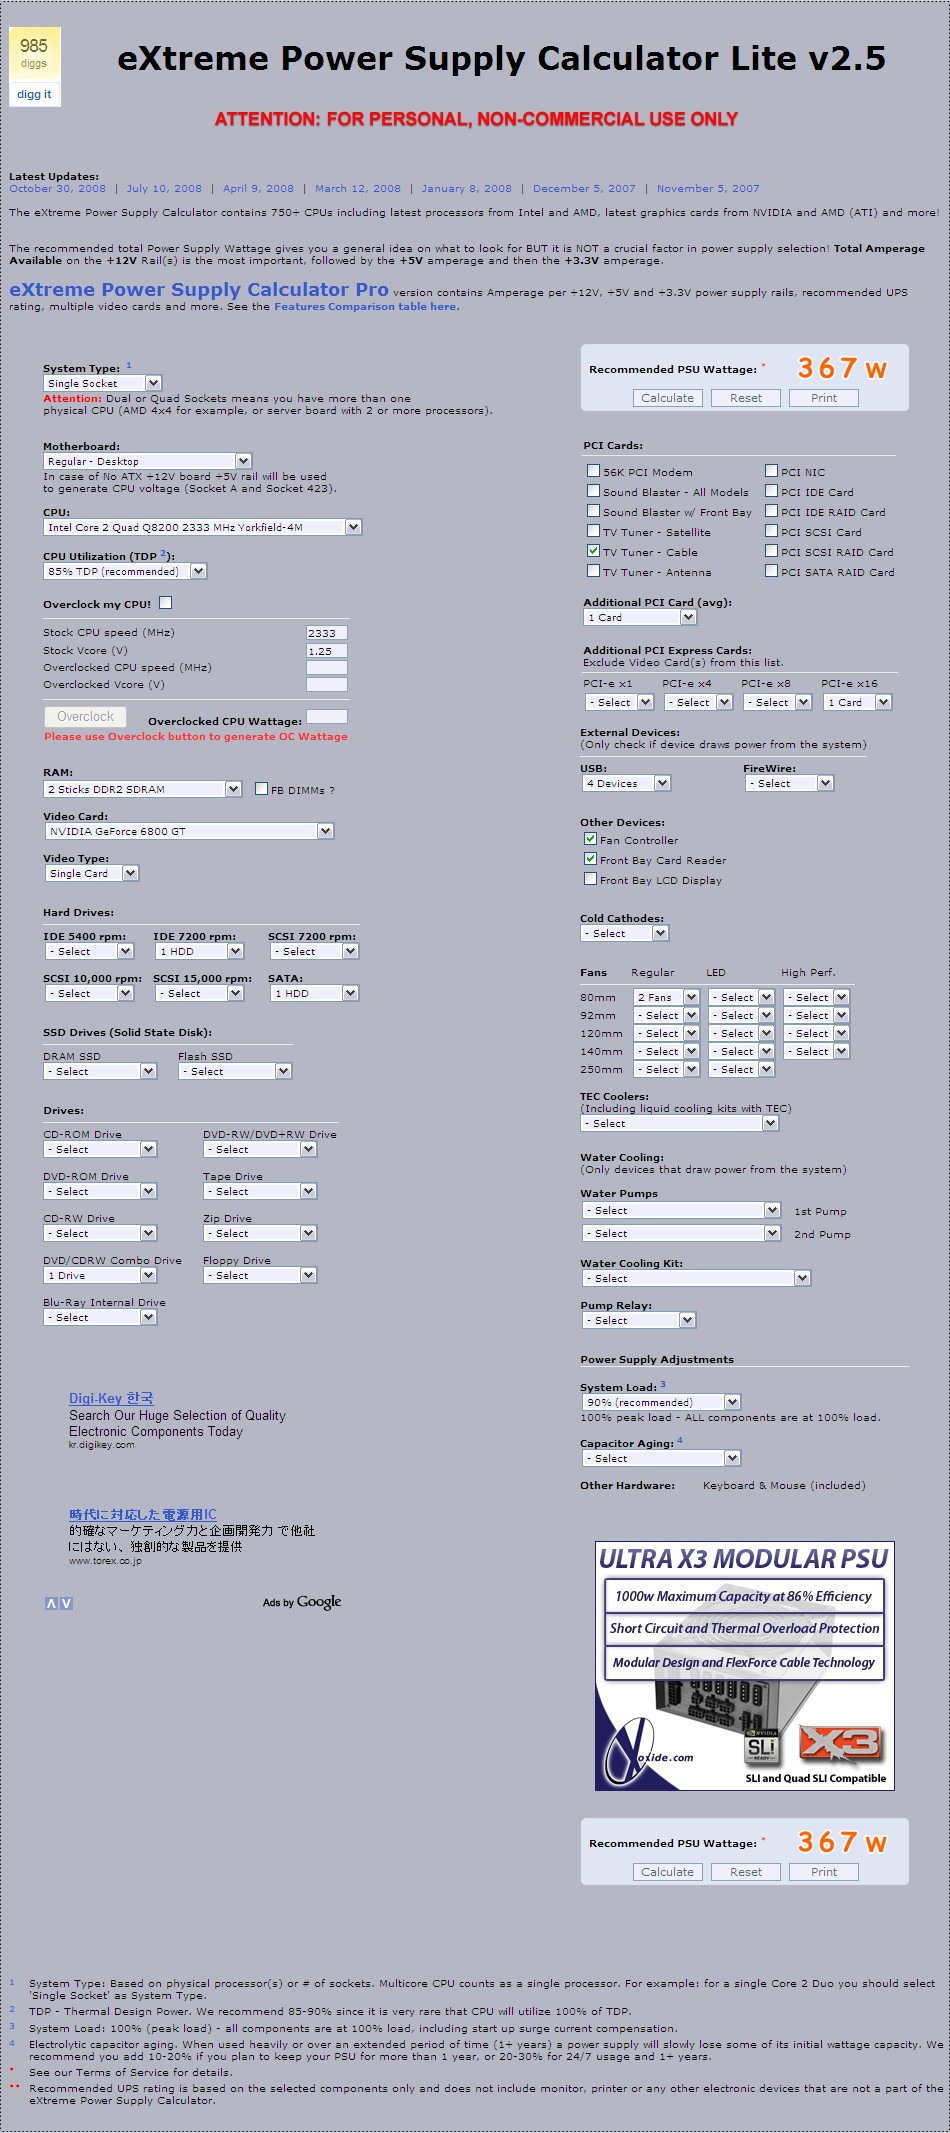Open the PCI-e x16 dropdown

(857, 702)
